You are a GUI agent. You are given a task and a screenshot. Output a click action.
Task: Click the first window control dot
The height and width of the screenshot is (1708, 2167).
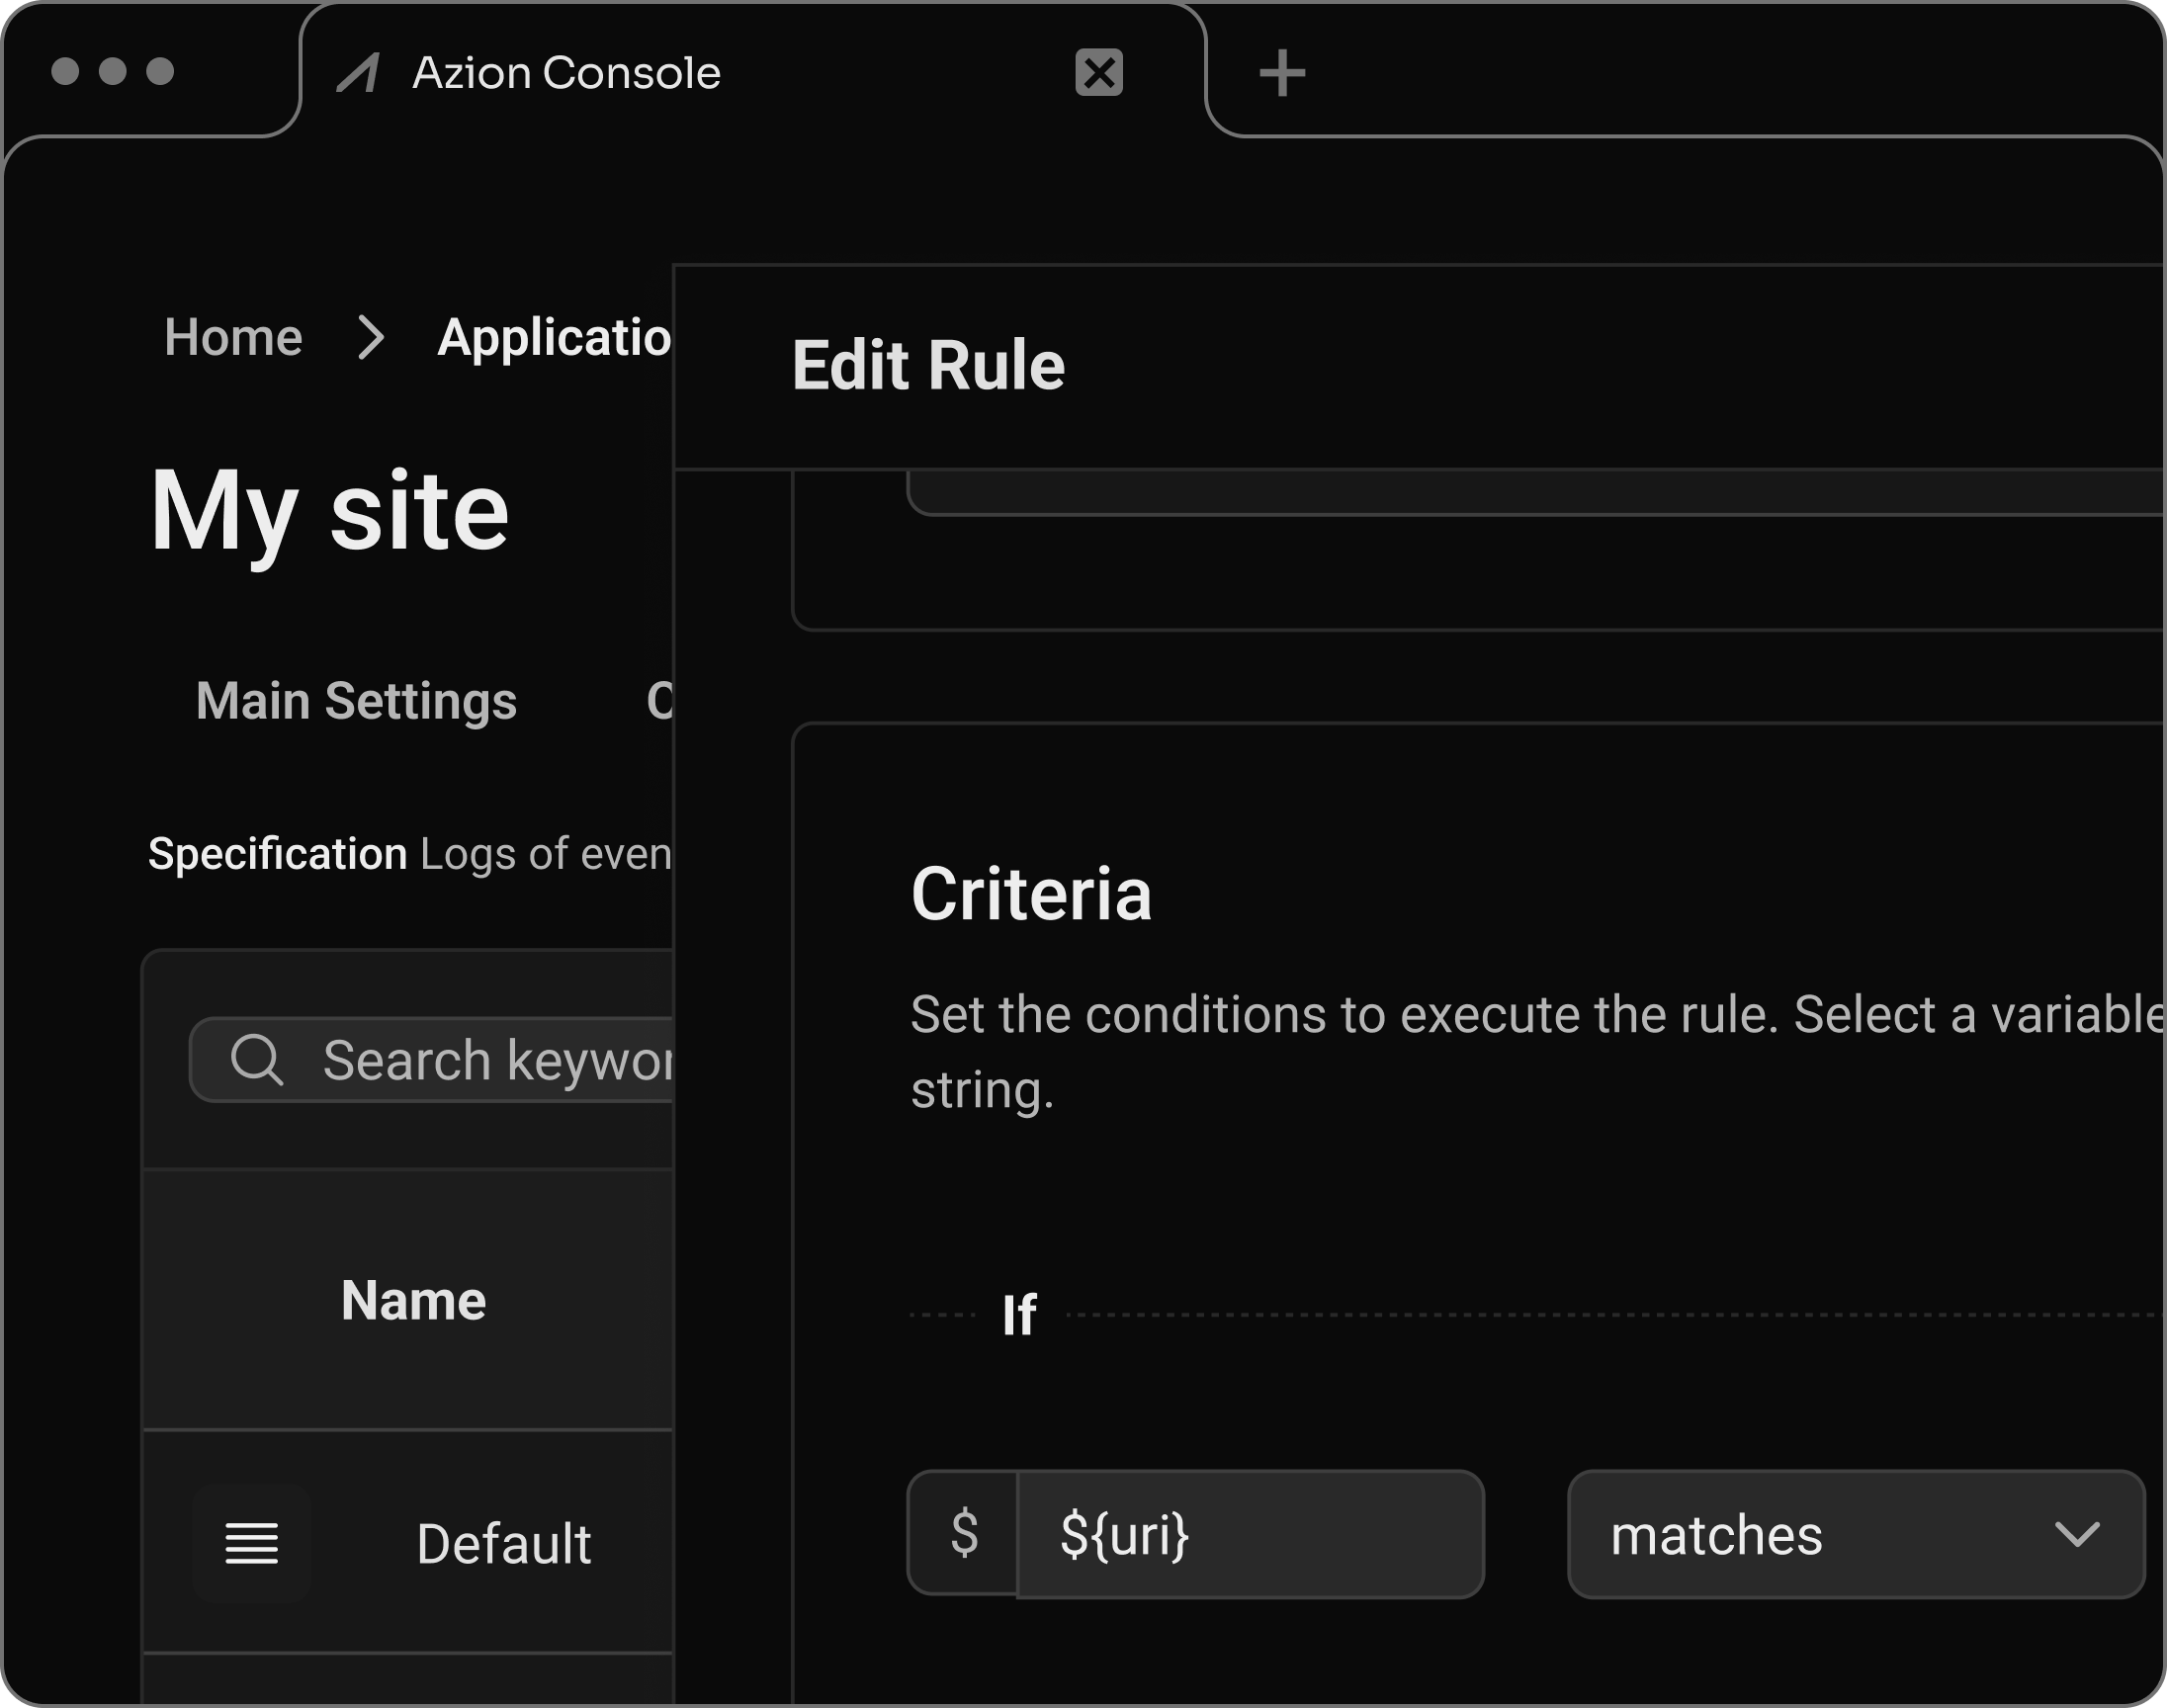(x=65, y=71)
